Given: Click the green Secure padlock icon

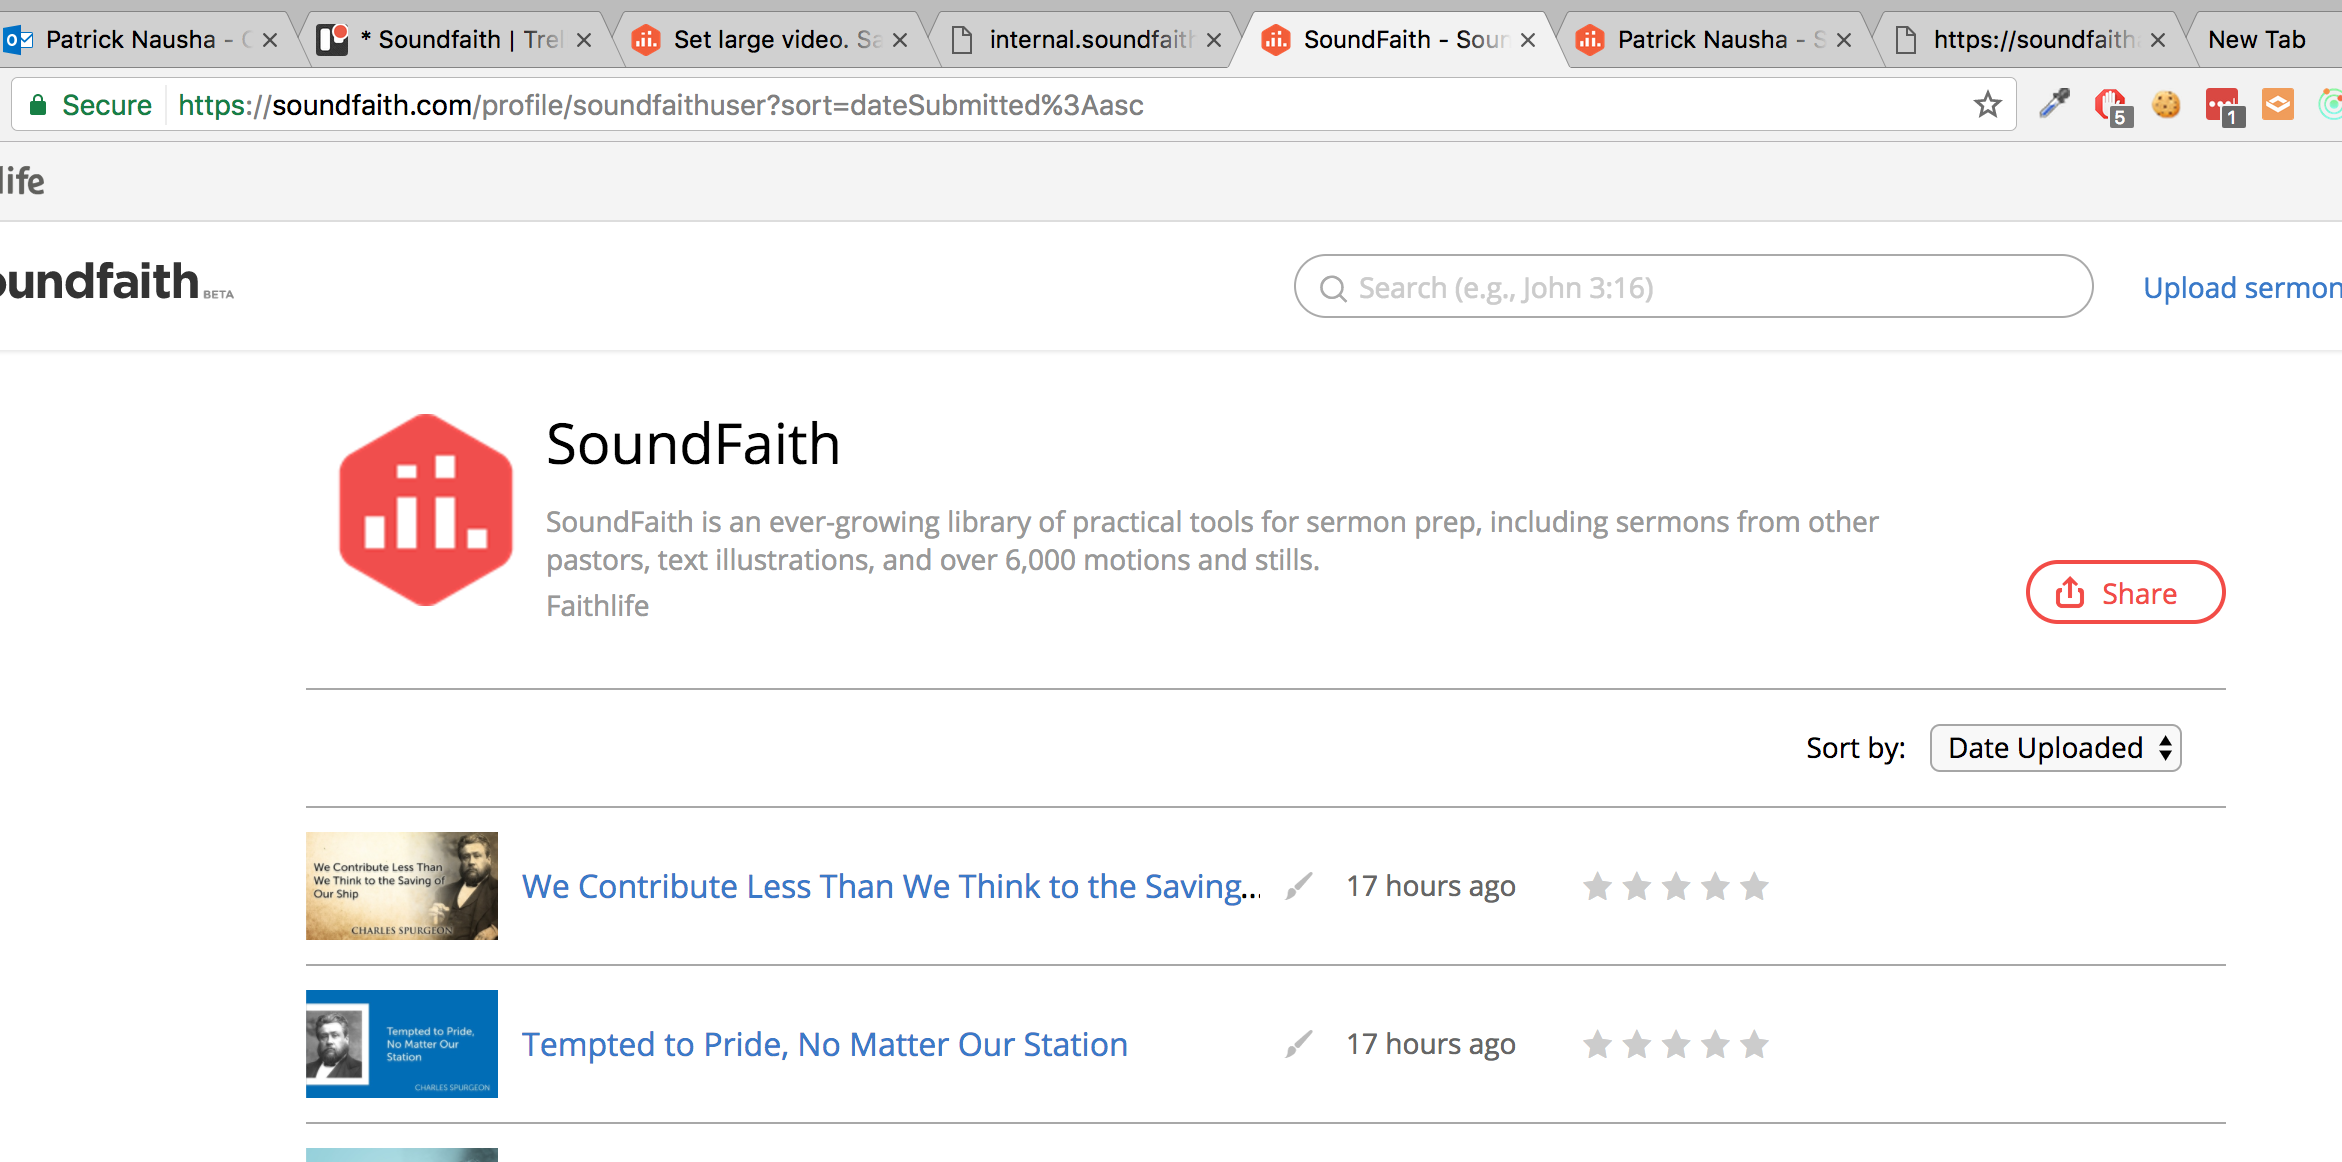Looking at the screenshot, I should [38, 105].
